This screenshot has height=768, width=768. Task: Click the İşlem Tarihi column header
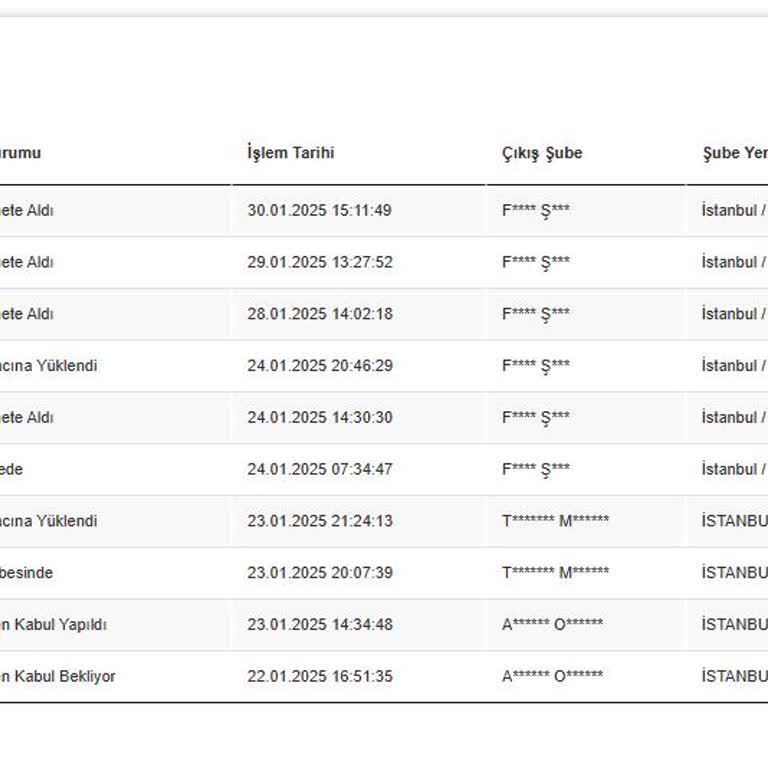[x=291, y=153]
